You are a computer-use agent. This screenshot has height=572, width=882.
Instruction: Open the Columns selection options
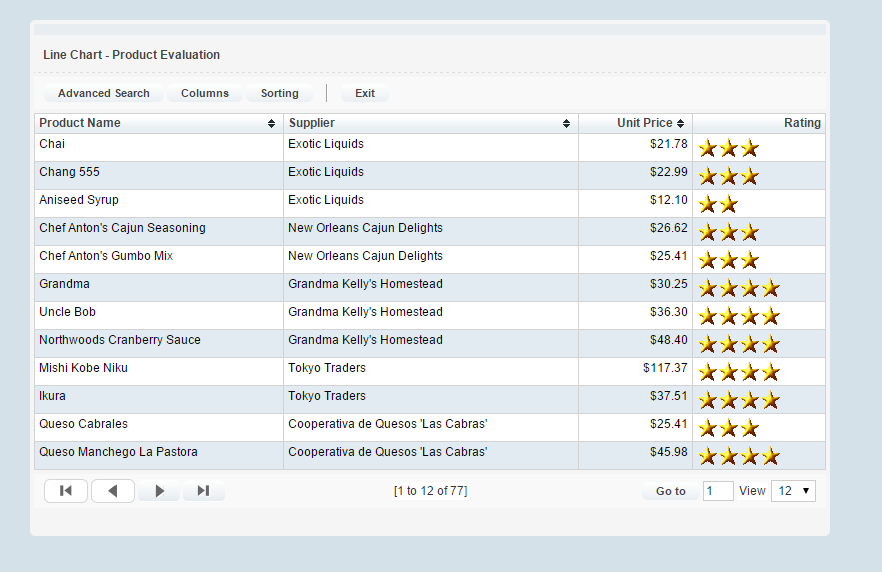[205, 93]
